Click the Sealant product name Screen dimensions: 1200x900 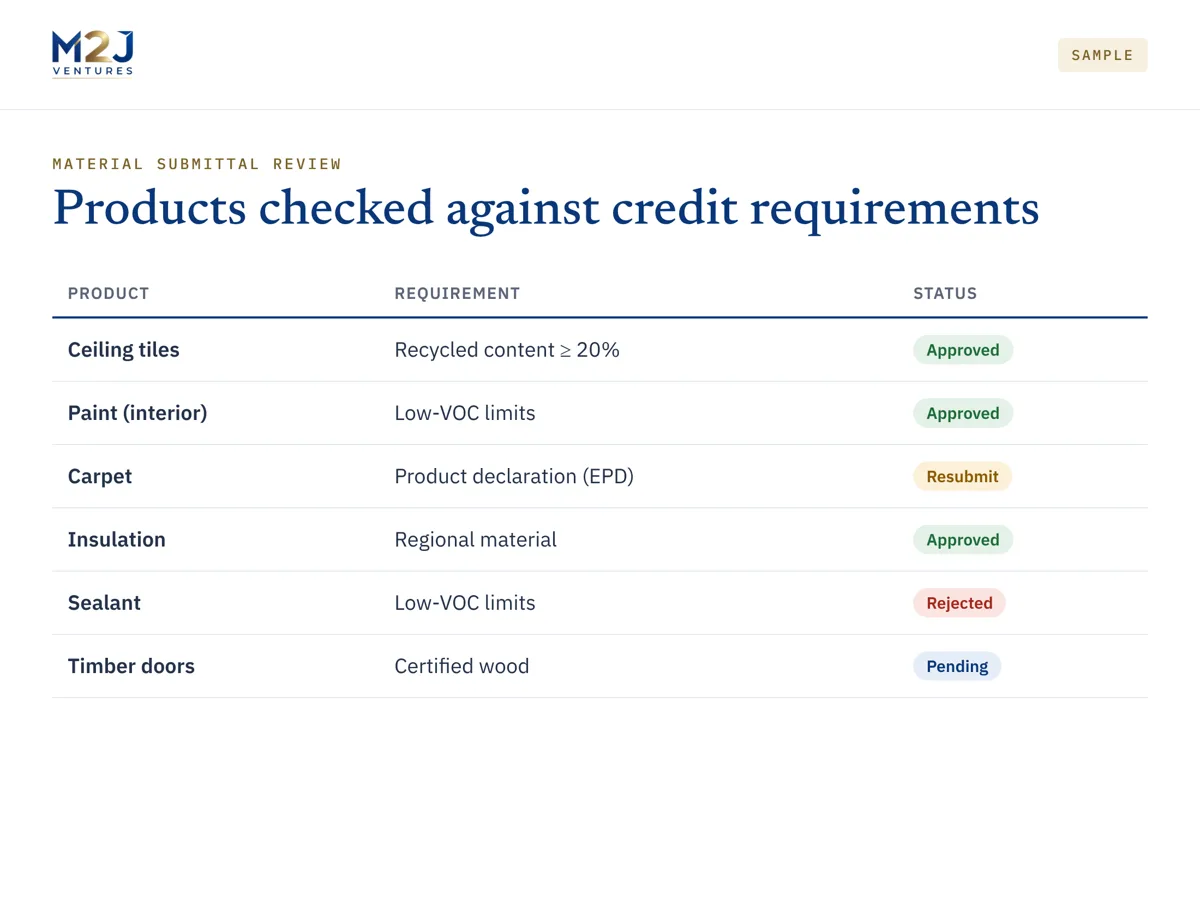[x=104, y=603]
